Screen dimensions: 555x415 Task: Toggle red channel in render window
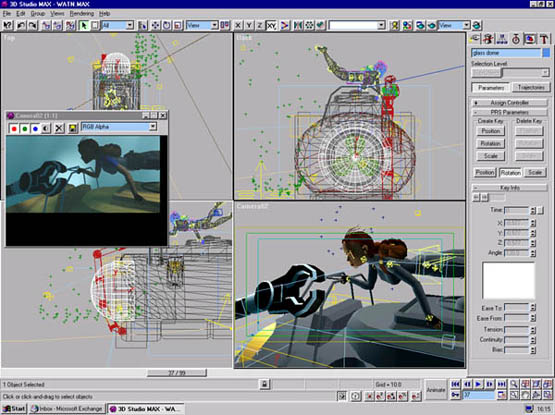tap(14, 128)
